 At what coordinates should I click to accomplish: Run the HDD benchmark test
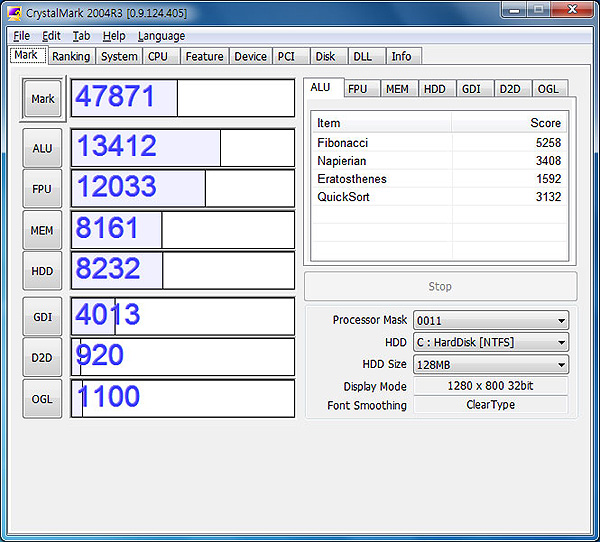pos(42,271)
